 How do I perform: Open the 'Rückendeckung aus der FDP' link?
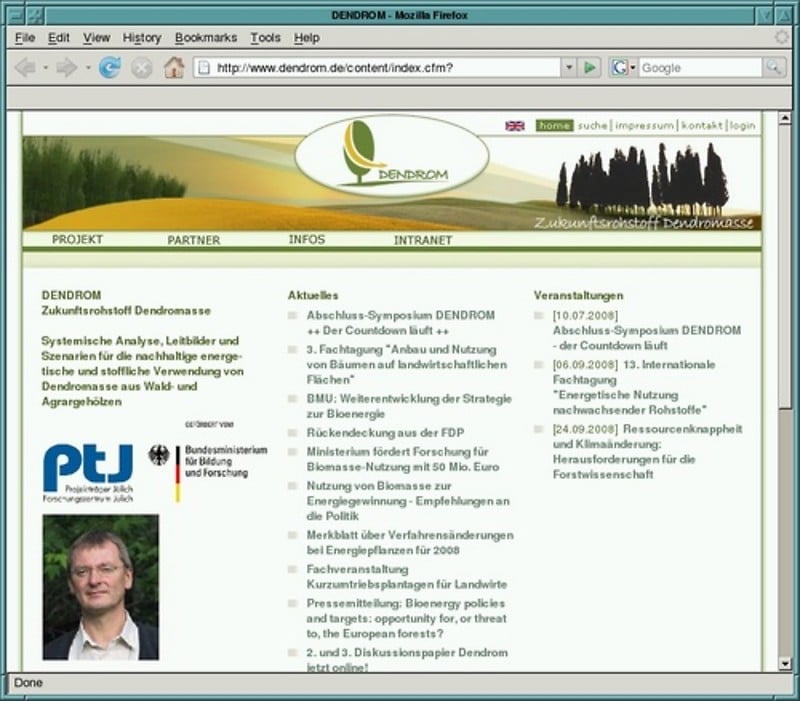(x=385, y=433)
